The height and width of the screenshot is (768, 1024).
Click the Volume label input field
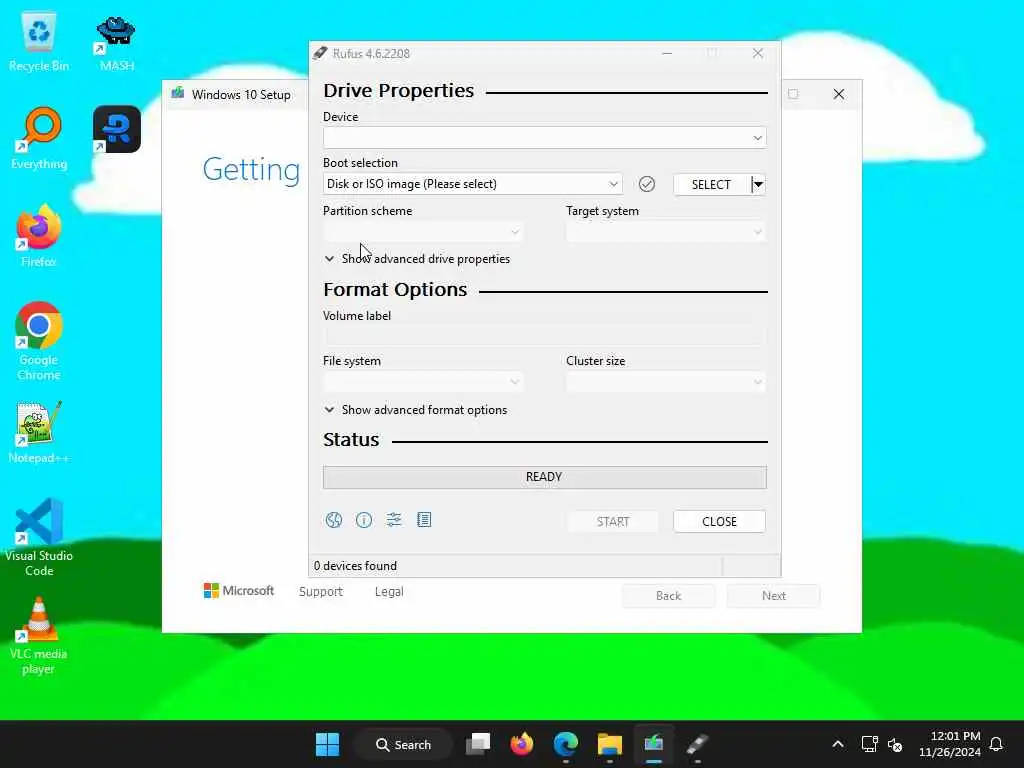click(x=545, y=336)
